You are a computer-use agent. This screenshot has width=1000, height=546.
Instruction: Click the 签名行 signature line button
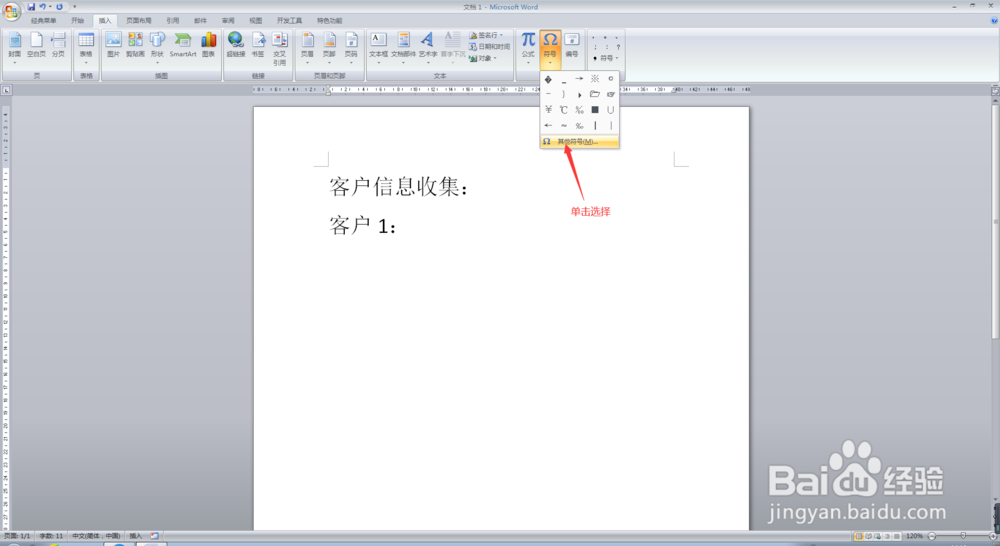489,35
